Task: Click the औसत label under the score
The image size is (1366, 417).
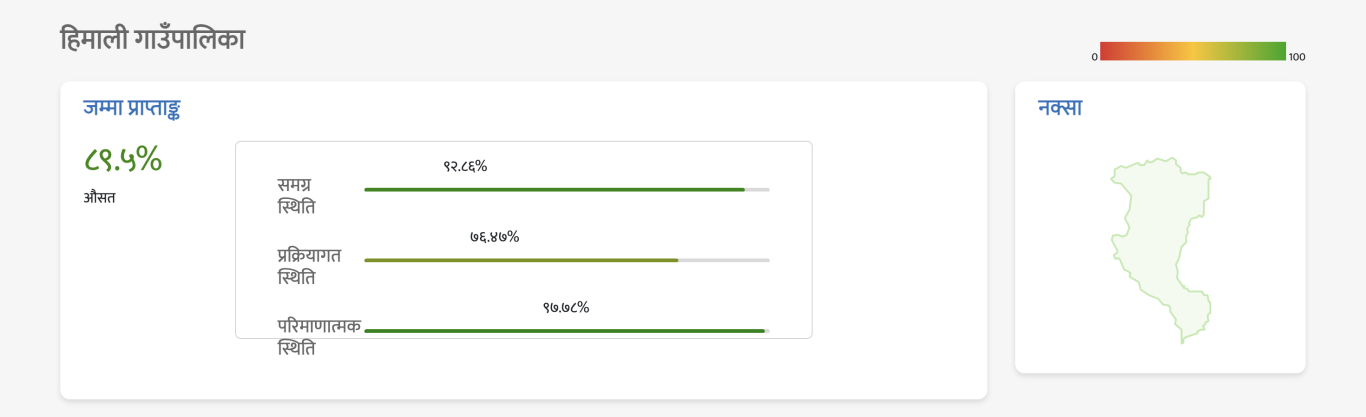Action: pos(99,197)
